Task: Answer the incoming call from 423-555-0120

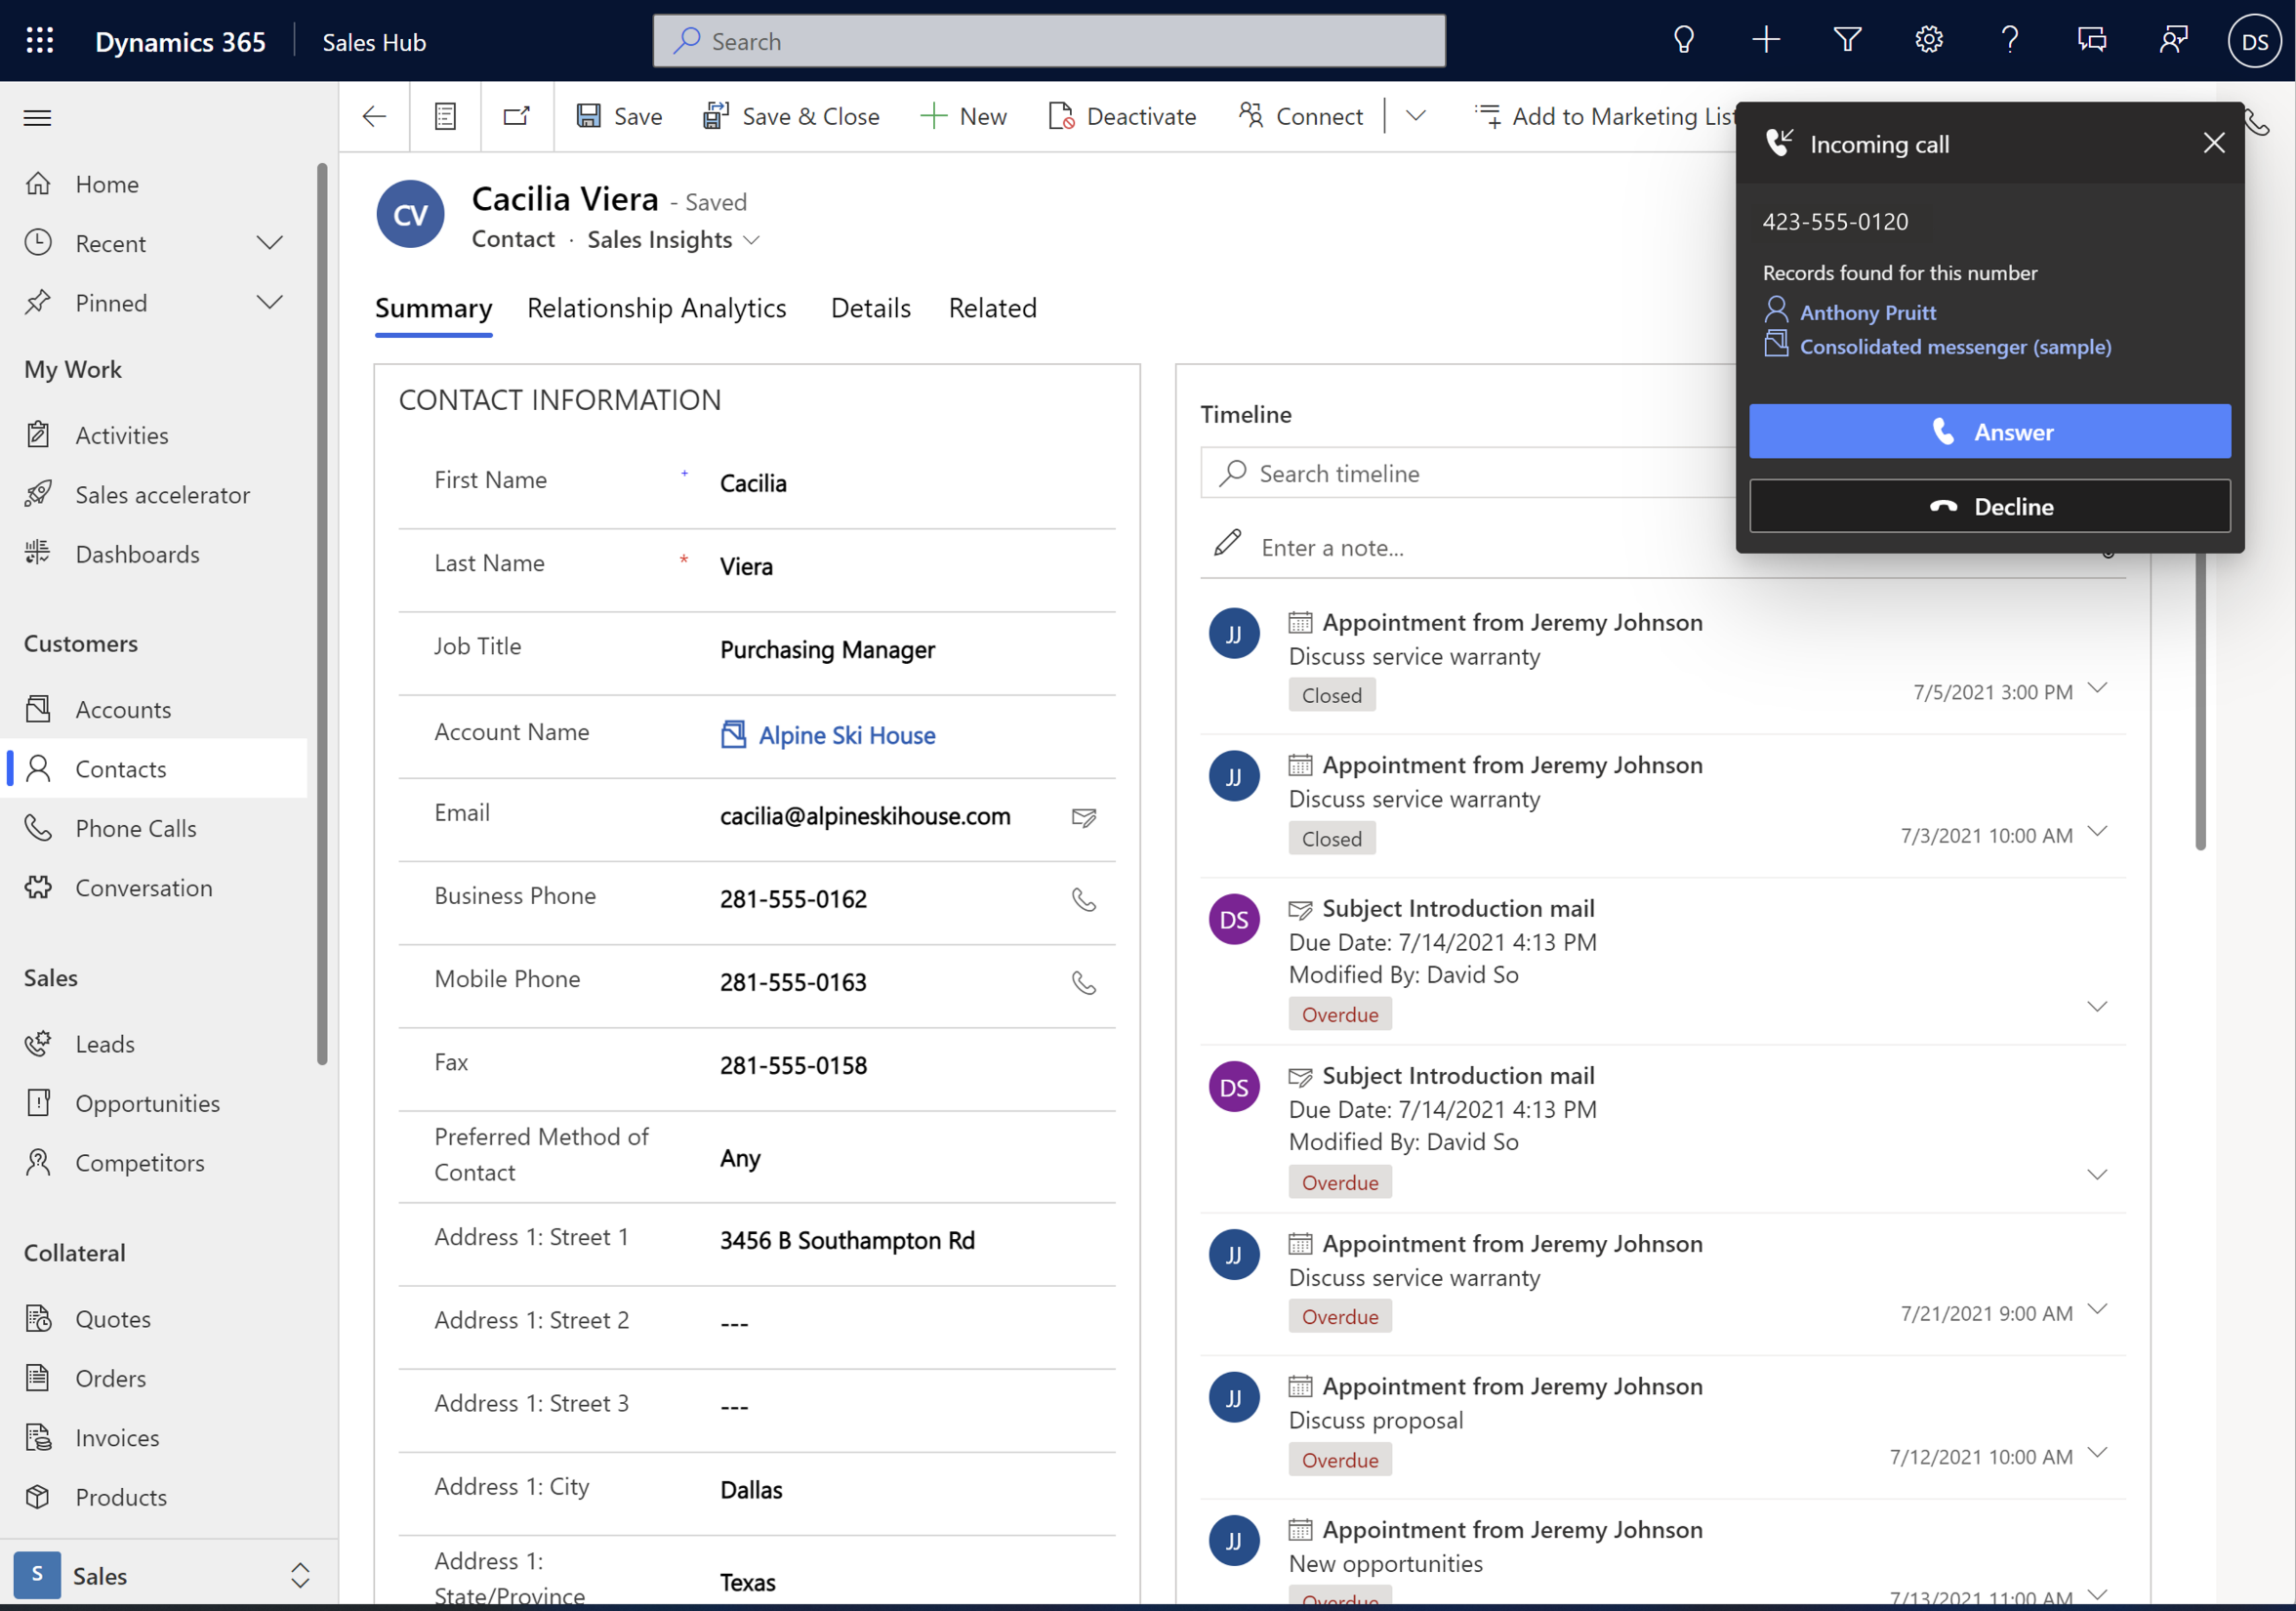Action: (x=1990, y=432)
